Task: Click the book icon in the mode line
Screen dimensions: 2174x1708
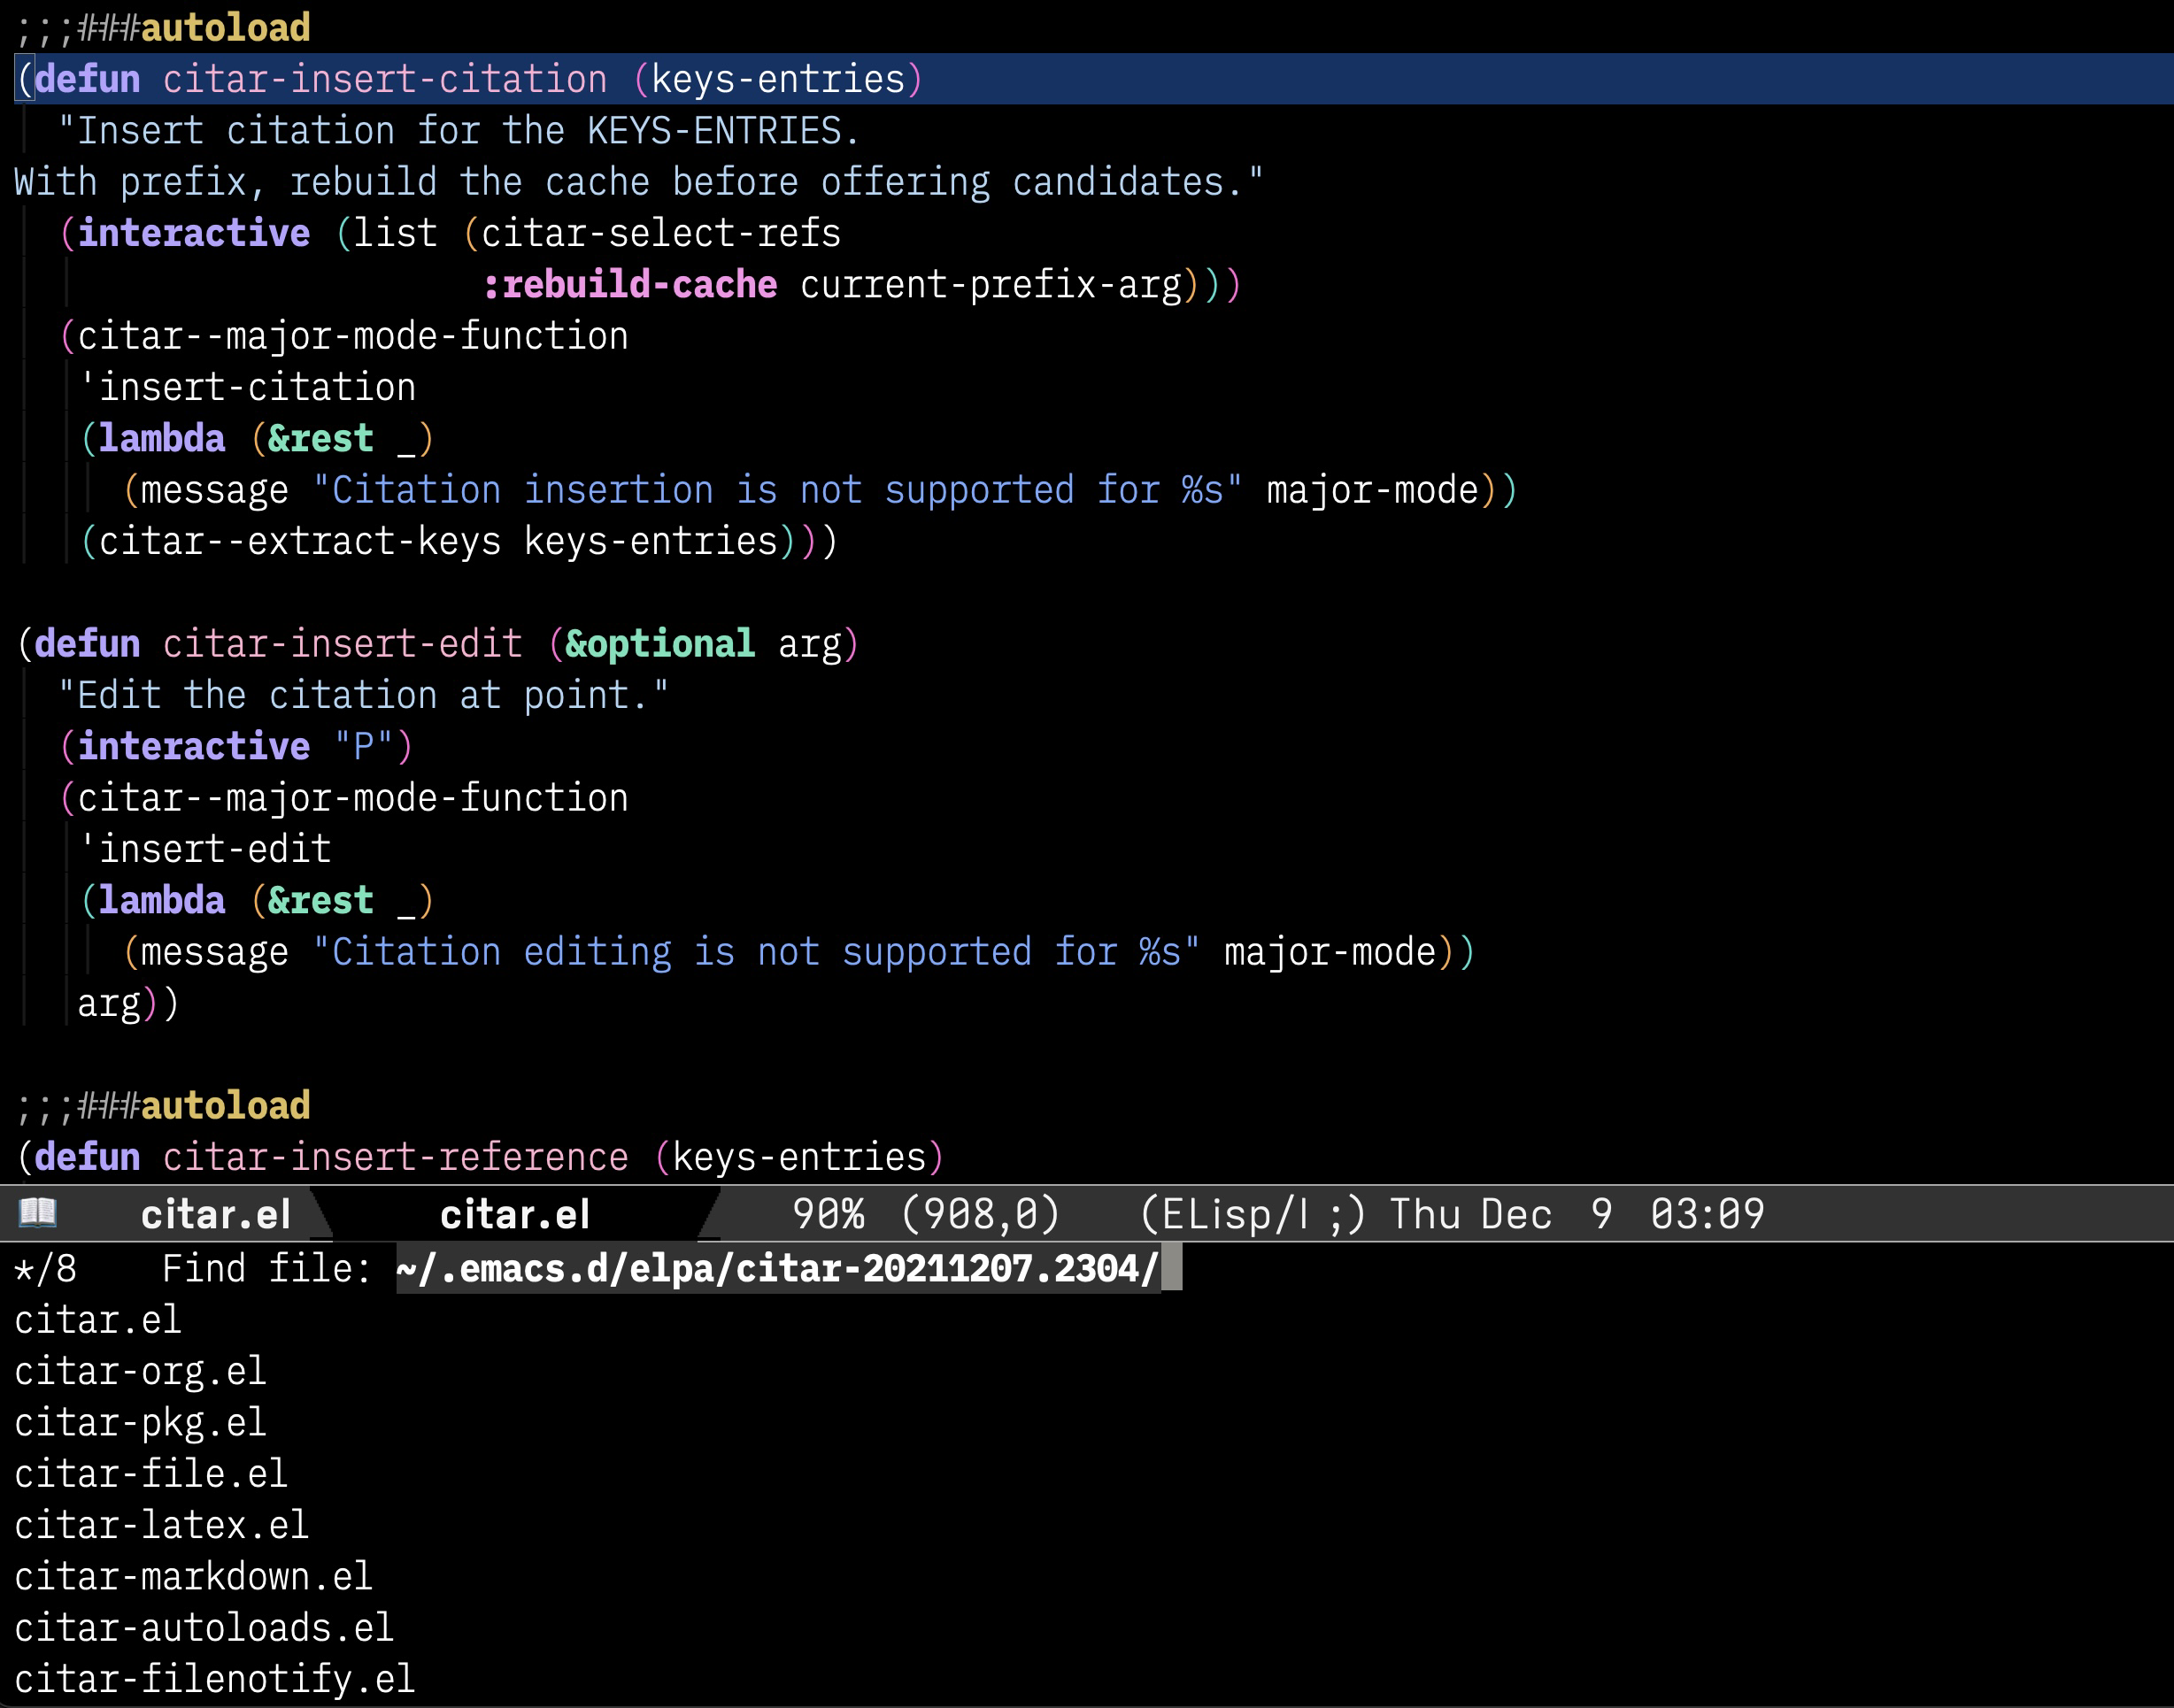Action: (x=38, y=1213)
